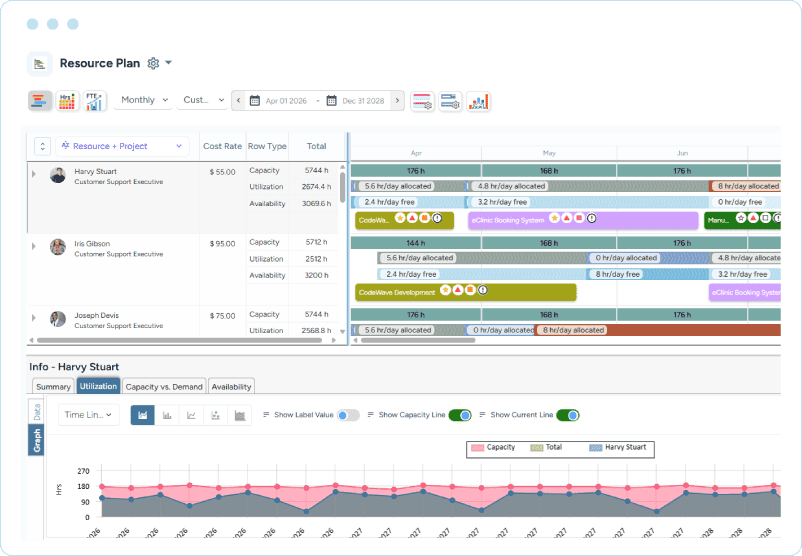
Task: Toggle Show Label Value switch
Action: [348, 415]
